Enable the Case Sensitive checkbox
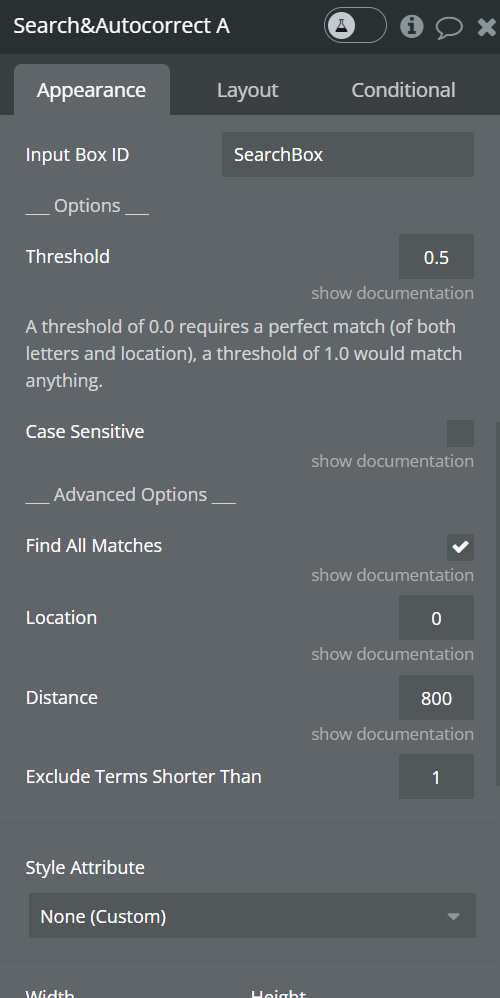 pyautogui.click(x=461, y=433)
